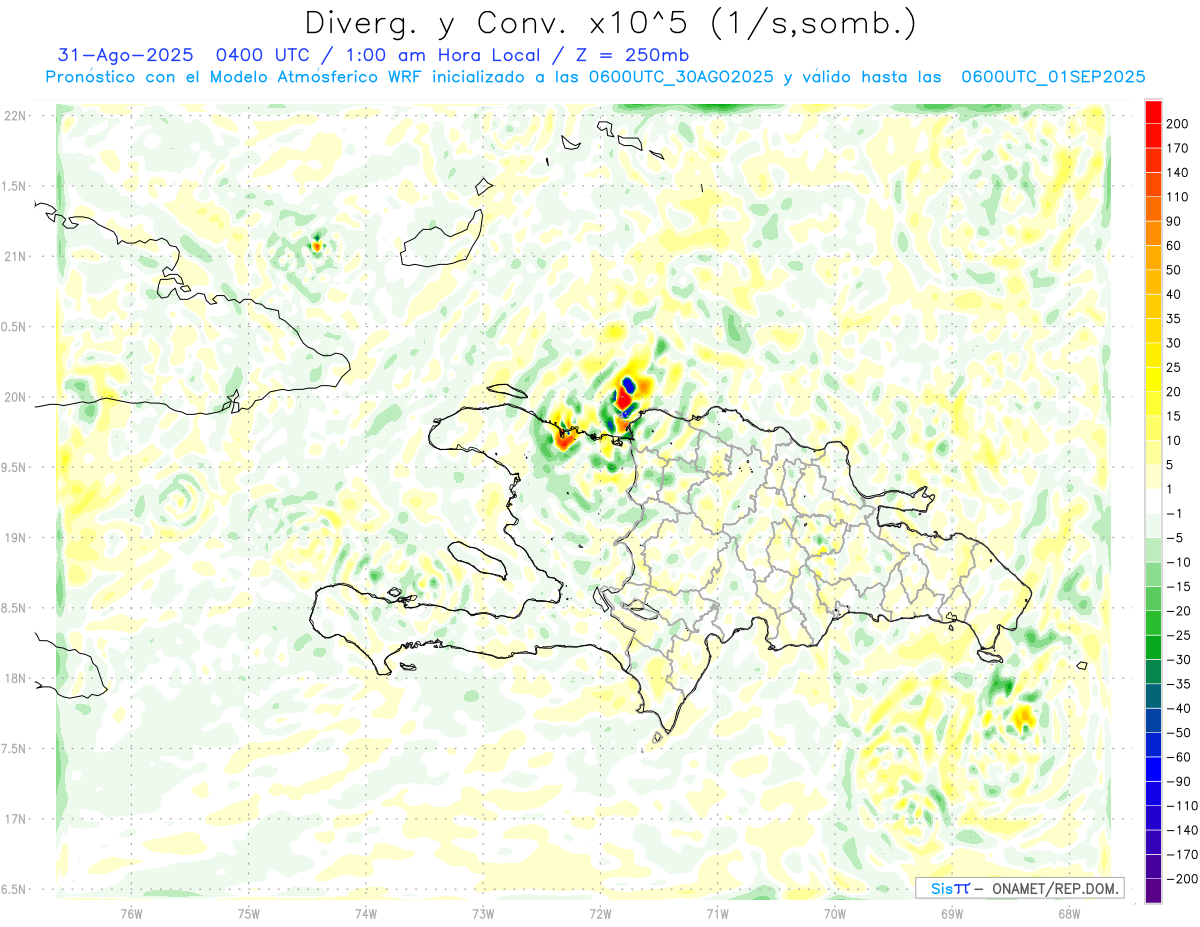The height and width of the screenshot is (927, 1200).
Task: Click the '1.5N' latitude label
Action: coord(15,186)
